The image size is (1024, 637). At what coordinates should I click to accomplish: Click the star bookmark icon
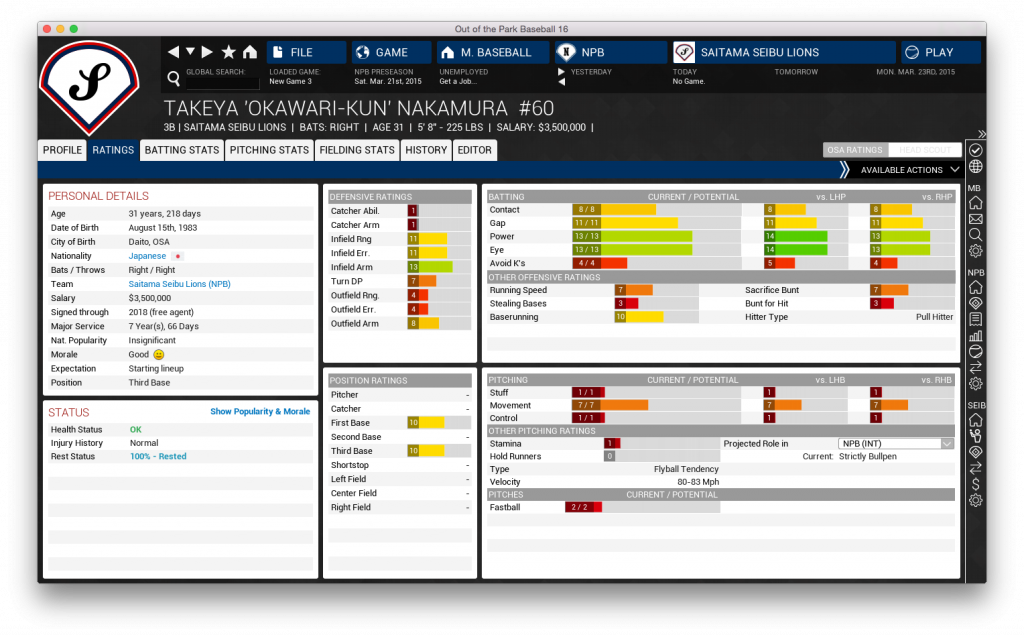229,52
